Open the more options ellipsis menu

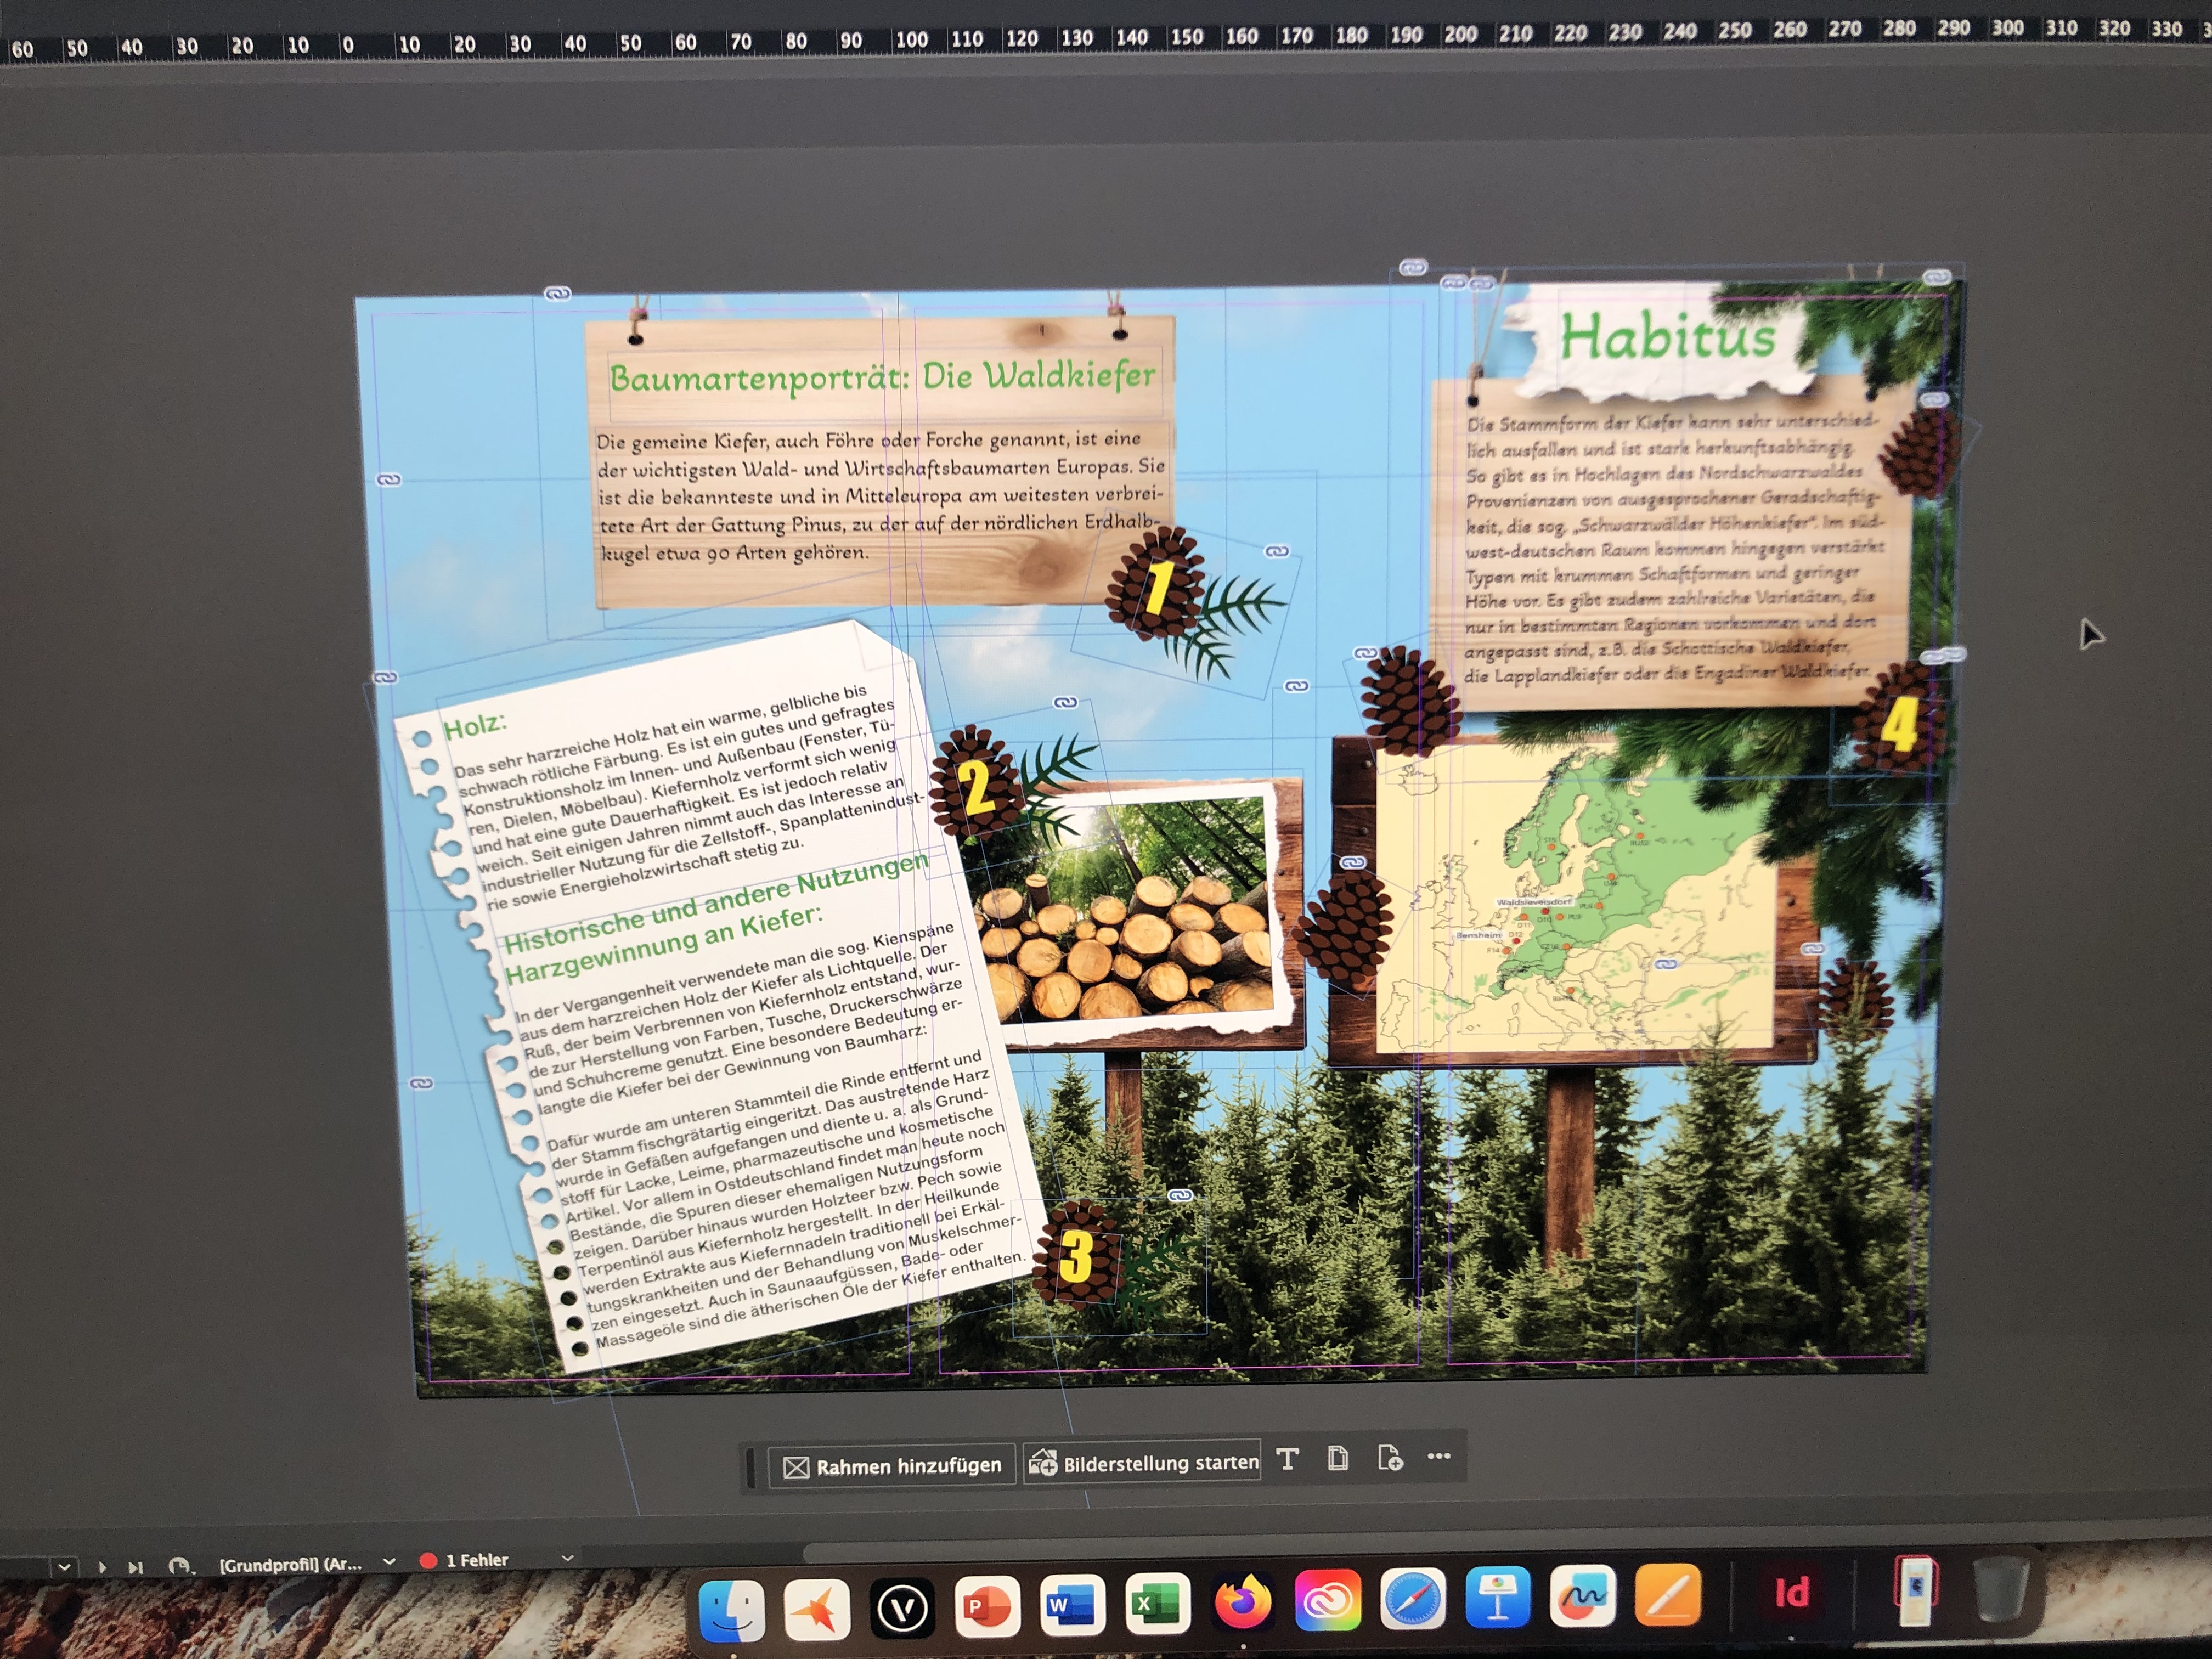pyautogui.click(x=1439, y=1456)
